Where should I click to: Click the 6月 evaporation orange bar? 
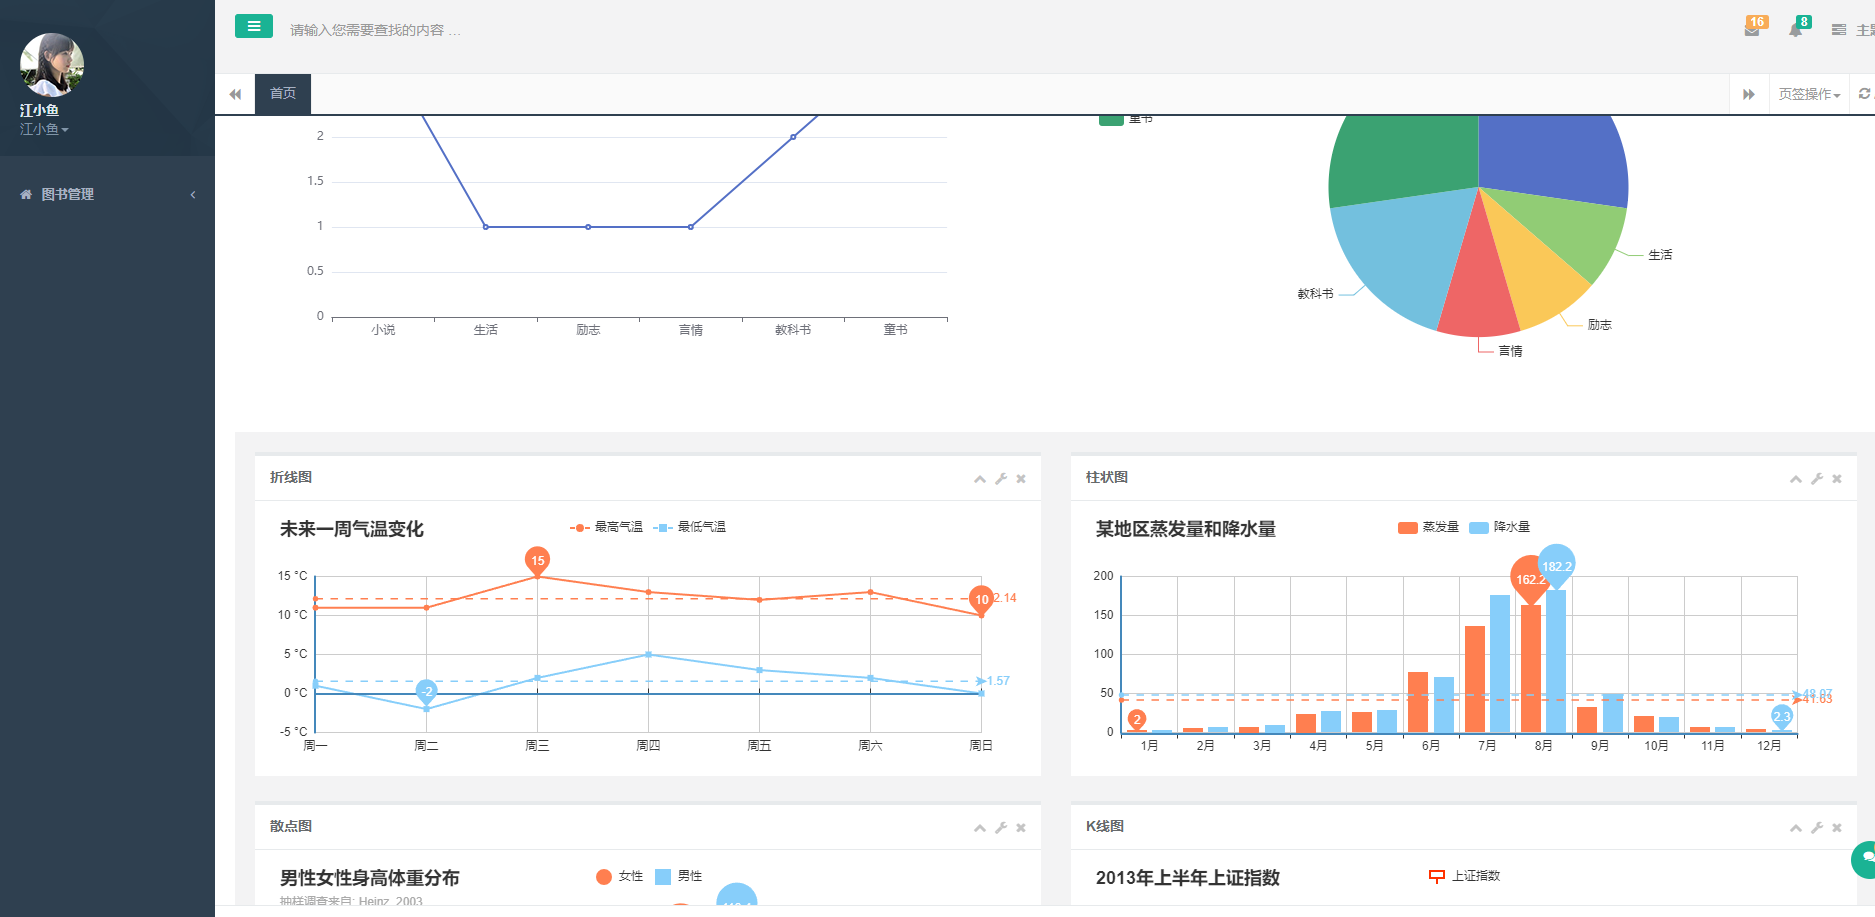pos(1418,702)
